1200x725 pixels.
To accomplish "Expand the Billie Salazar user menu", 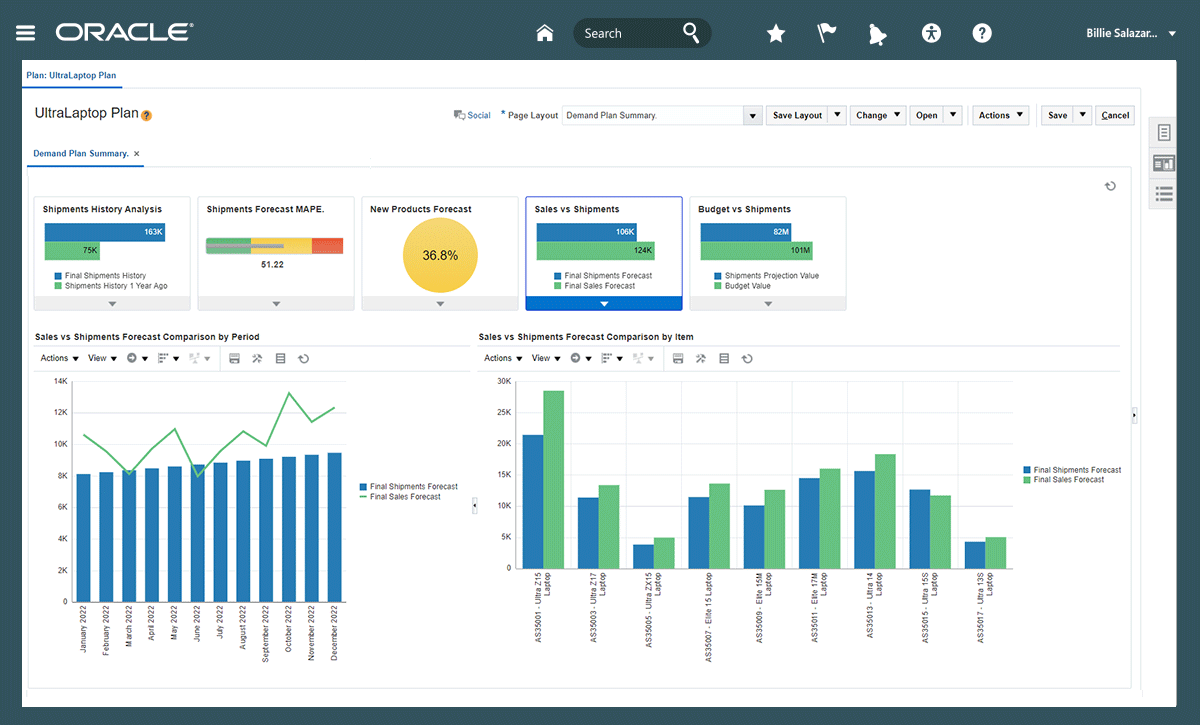I will point(1131,33).
